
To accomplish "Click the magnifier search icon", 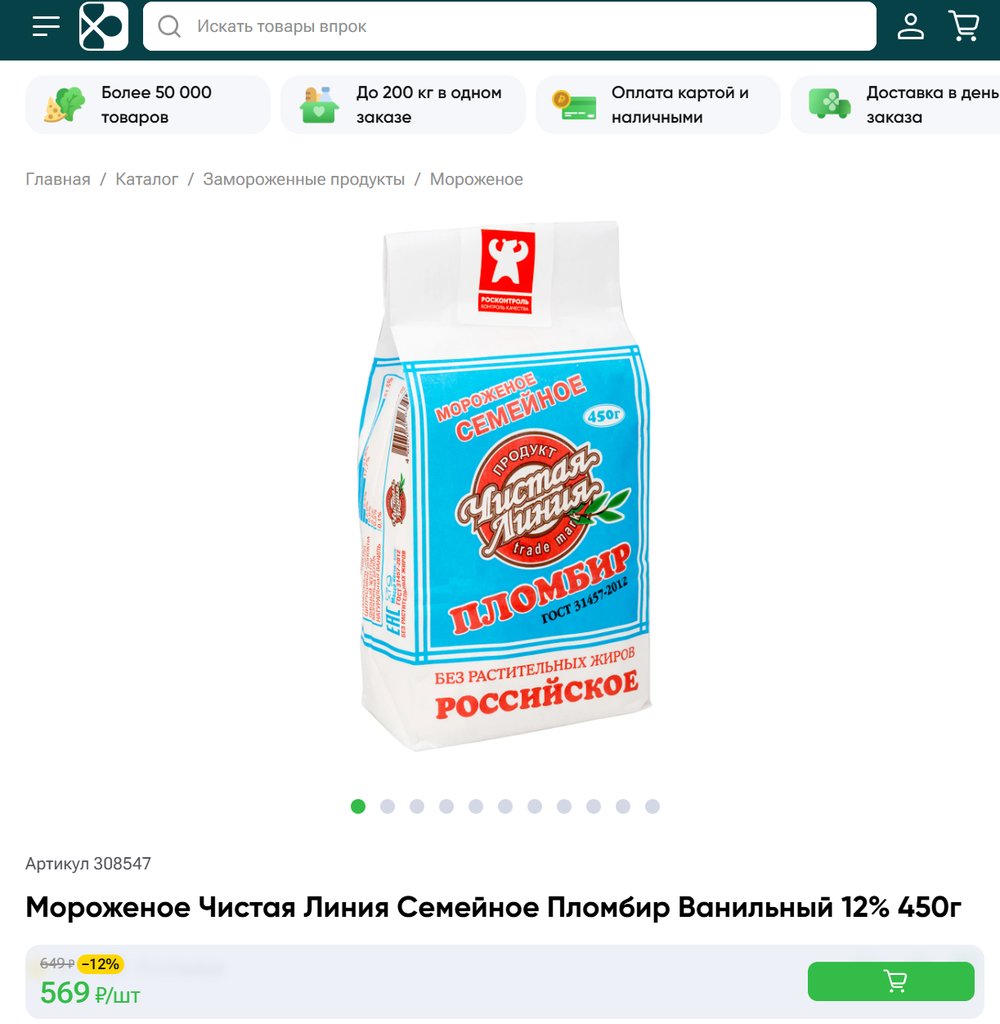I will point(169,26).
